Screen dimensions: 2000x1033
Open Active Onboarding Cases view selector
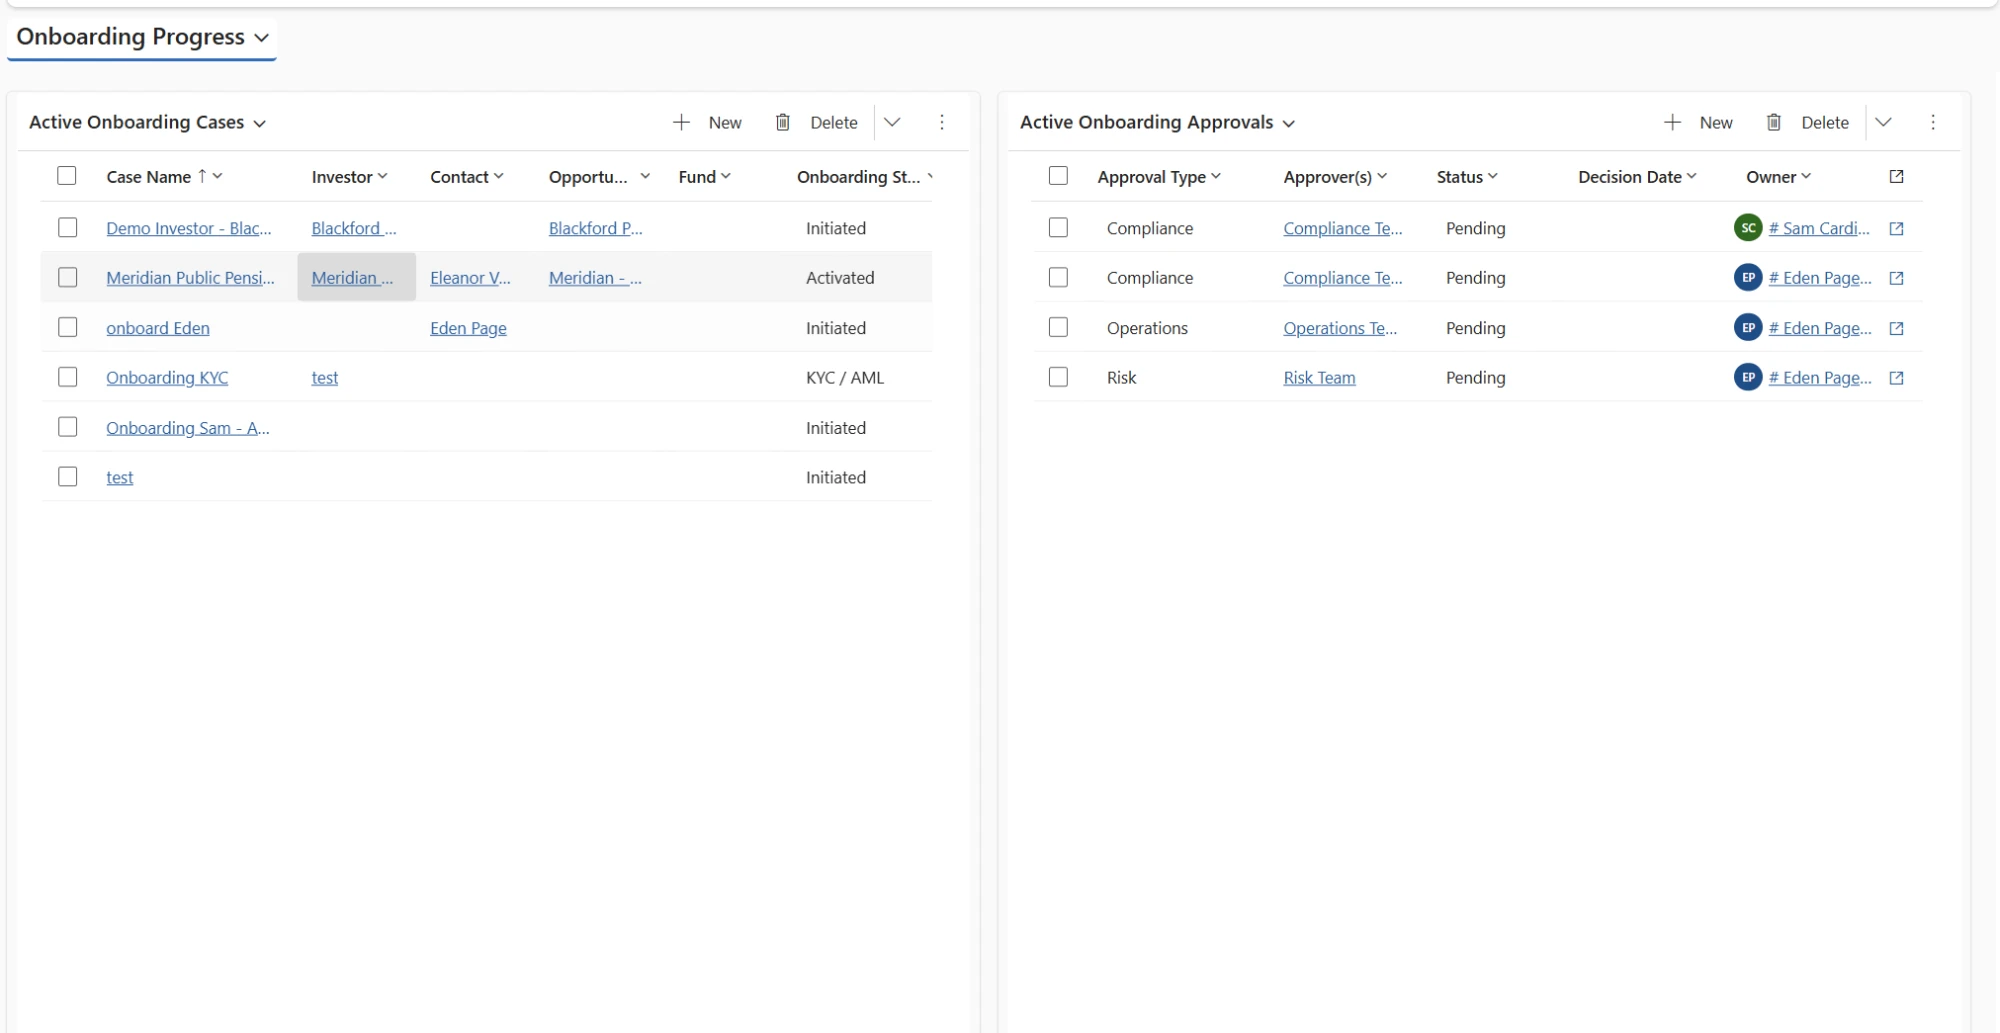click(x=147, y=122)
